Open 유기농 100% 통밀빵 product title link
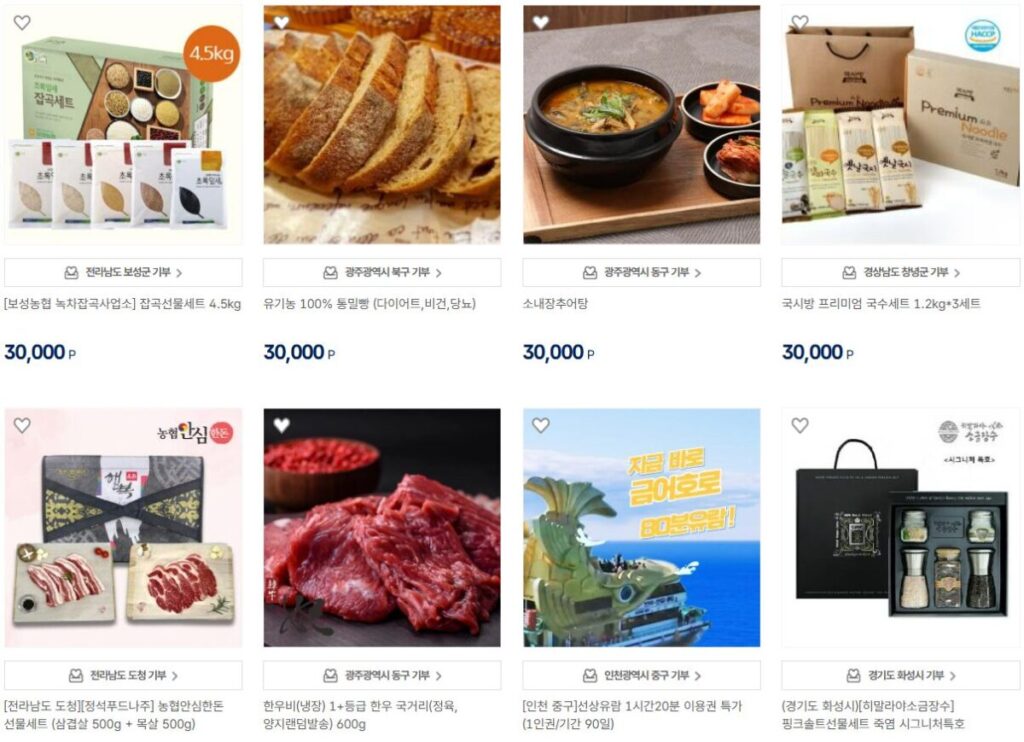This screenshot has height=742, width=1024. (x=370, y=304)
